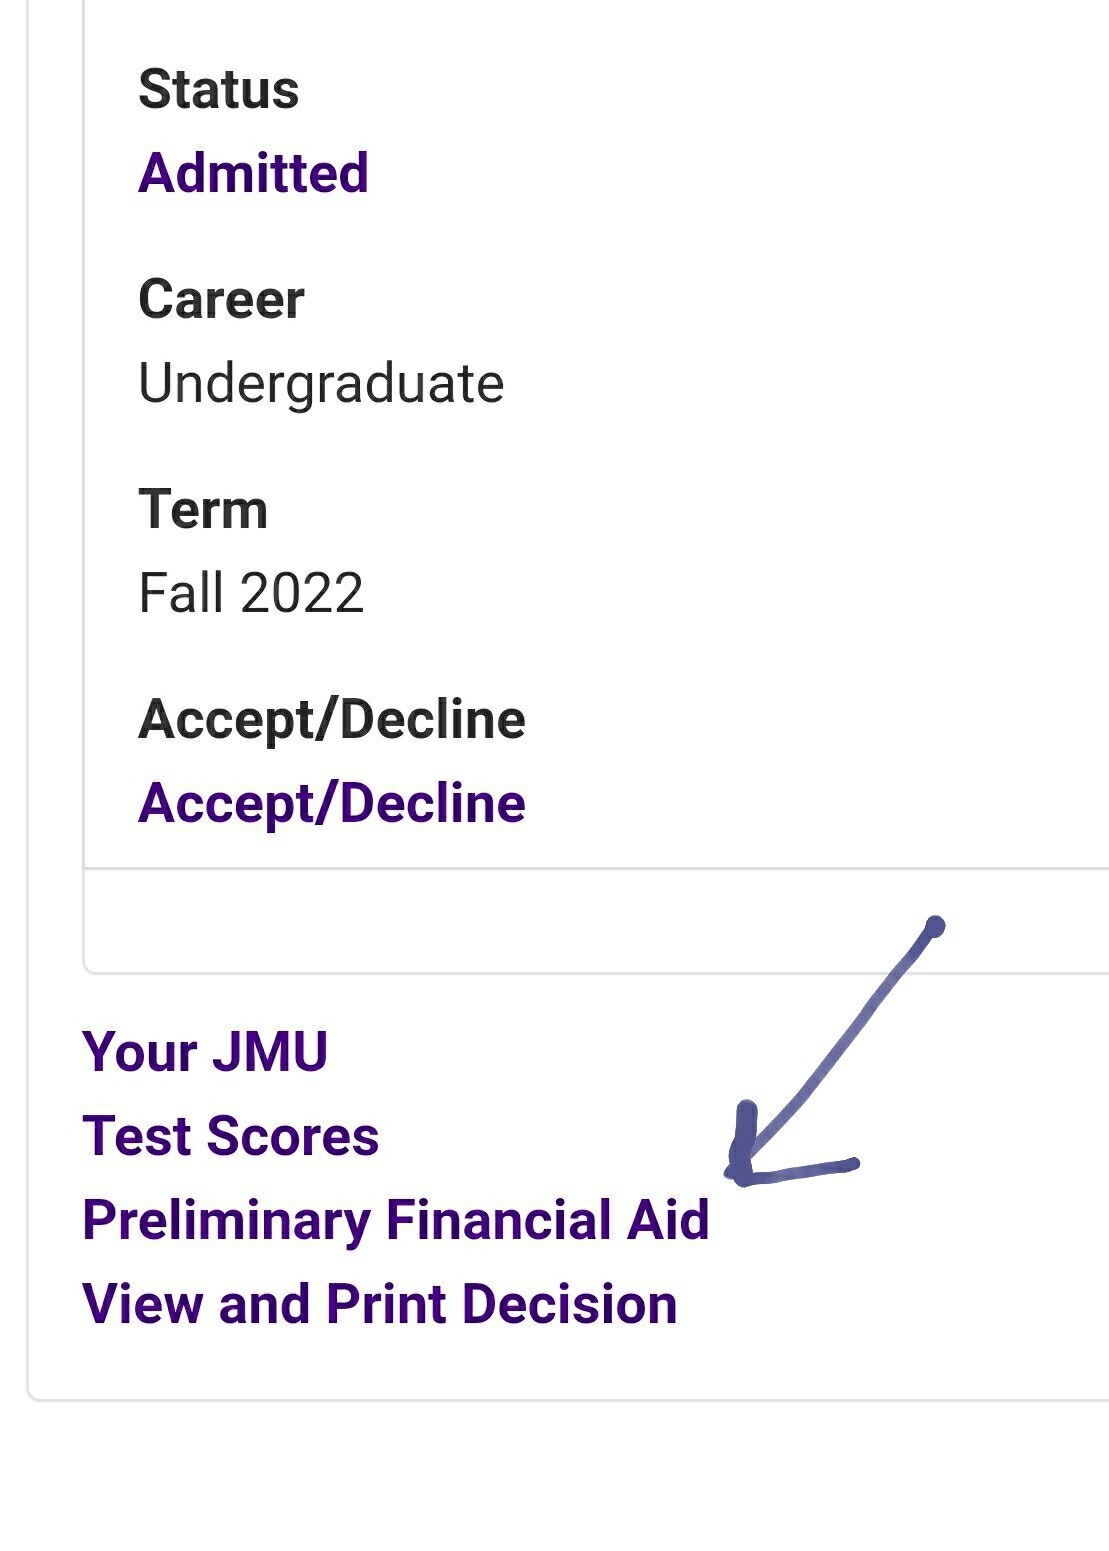Click the Career field label
1109x1551 pixels.
coord(221,299)
